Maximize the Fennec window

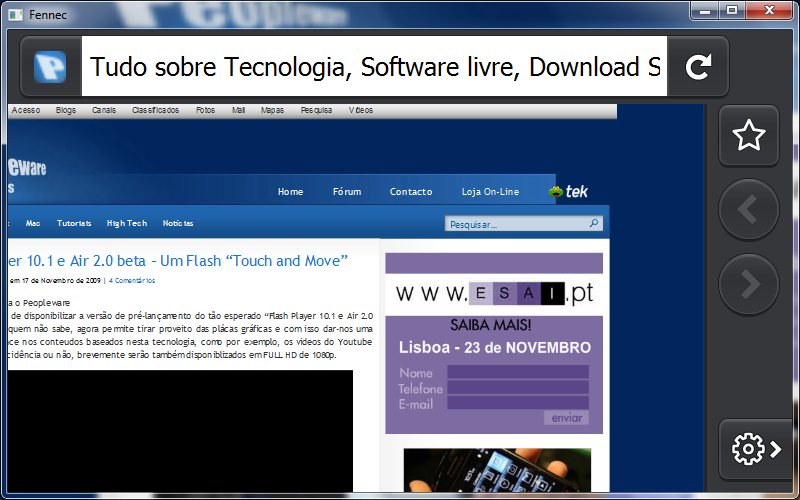coord(732,10)
